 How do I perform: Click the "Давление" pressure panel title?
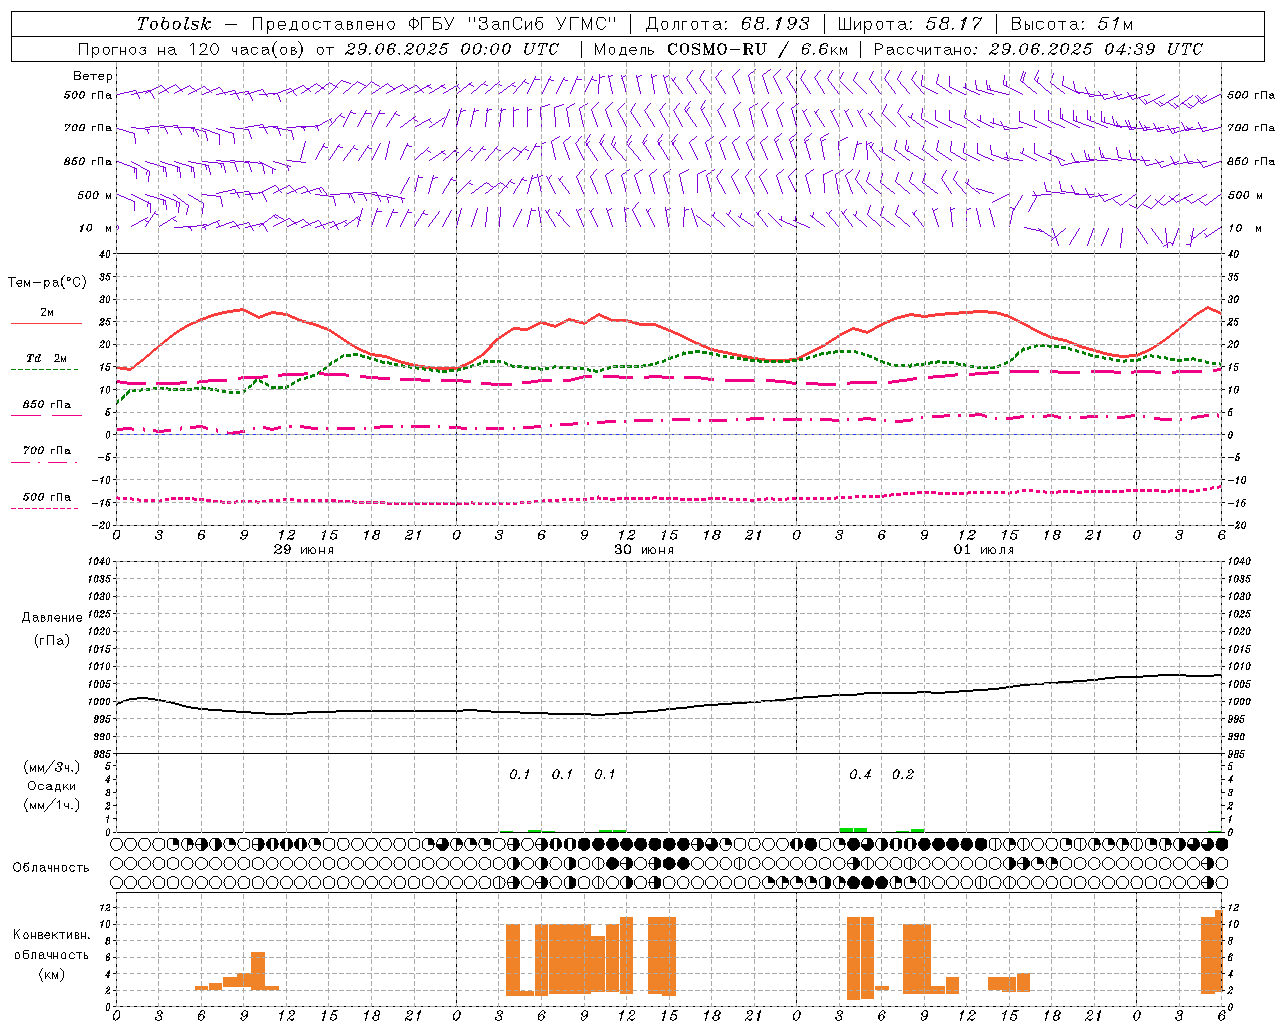[52, 618]
